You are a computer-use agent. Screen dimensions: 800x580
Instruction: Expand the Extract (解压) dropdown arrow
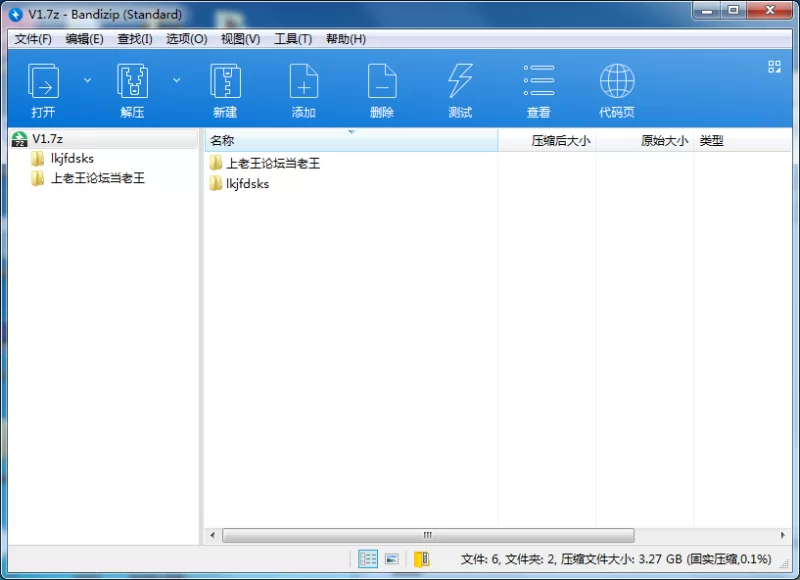point(177,80)
